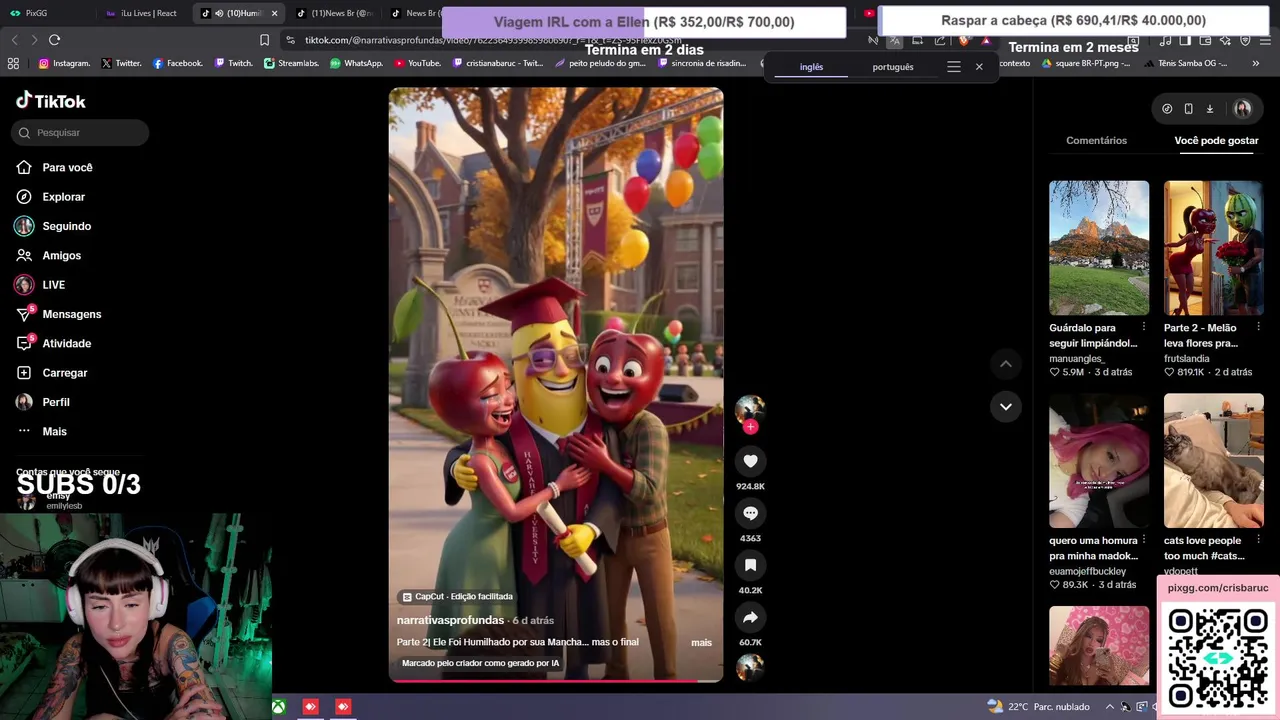Screen dimensions: 1280x720
Task: Close the translate popup
Action: [x=979, y=67]
